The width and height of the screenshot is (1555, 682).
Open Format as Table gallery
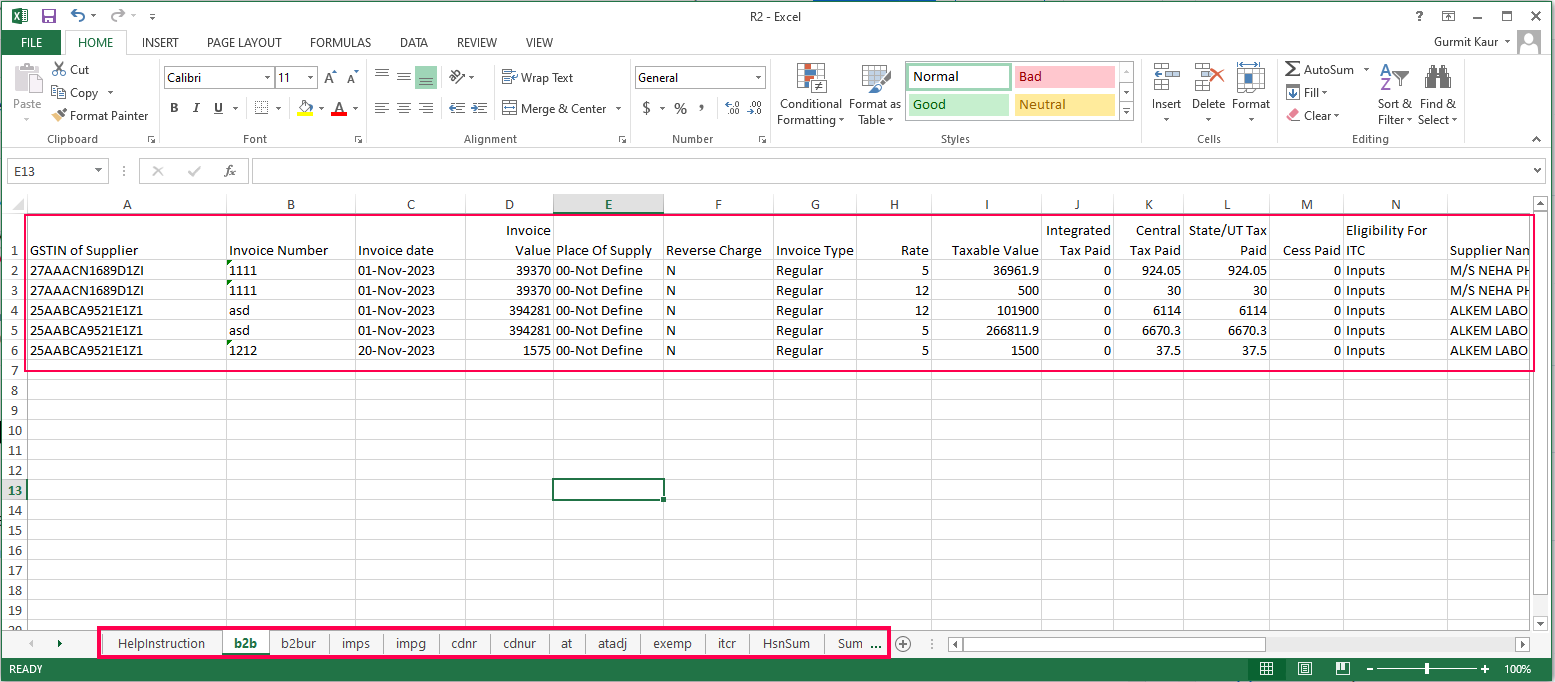(x=874, y=95)
